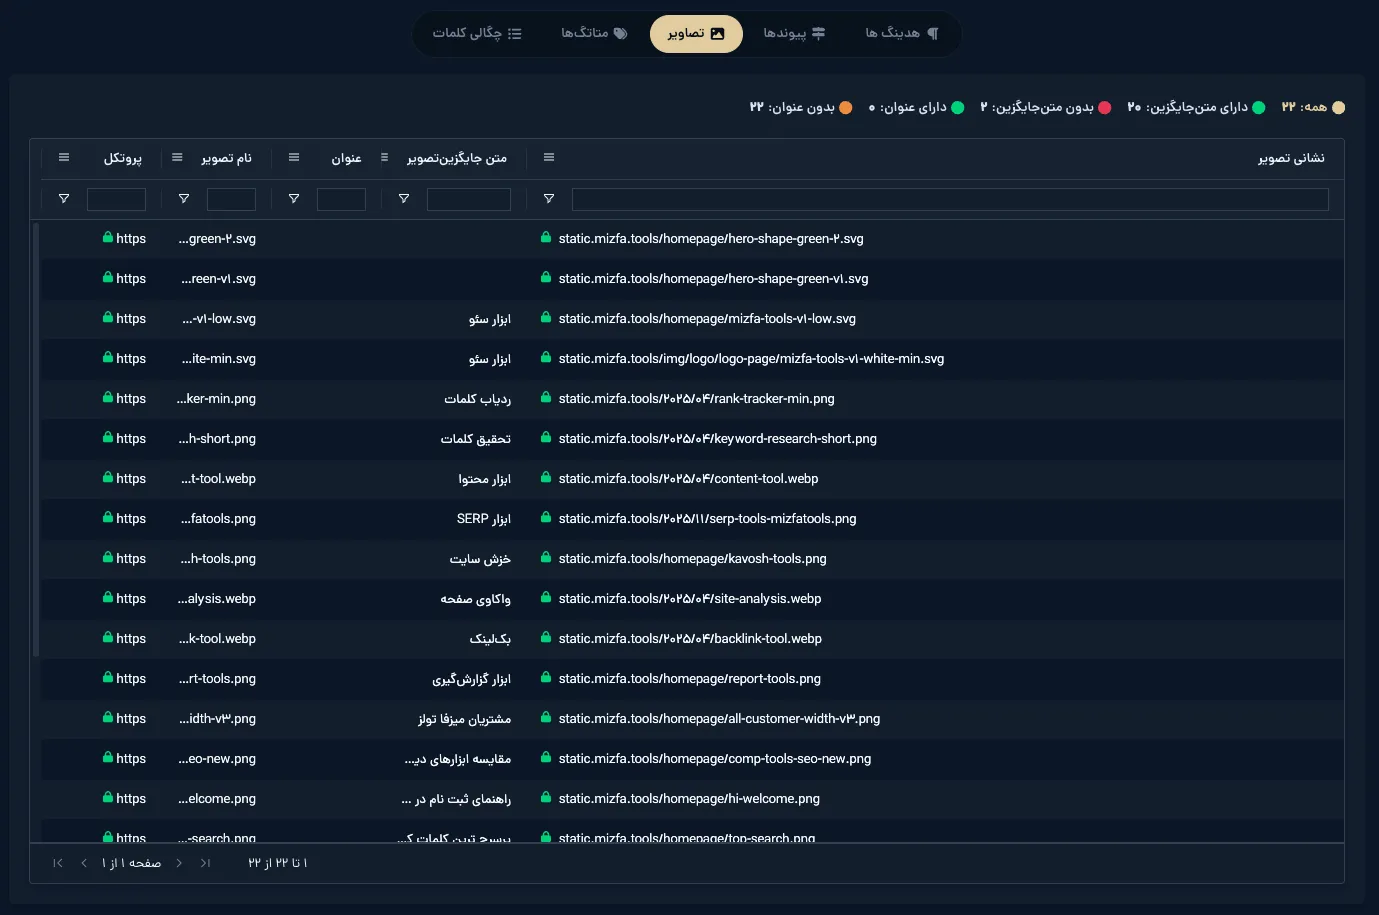This screenshot has height=915, width=1379.
Task: Open column menu for نشانی تصویر
Action: click(x=549, y=157)
